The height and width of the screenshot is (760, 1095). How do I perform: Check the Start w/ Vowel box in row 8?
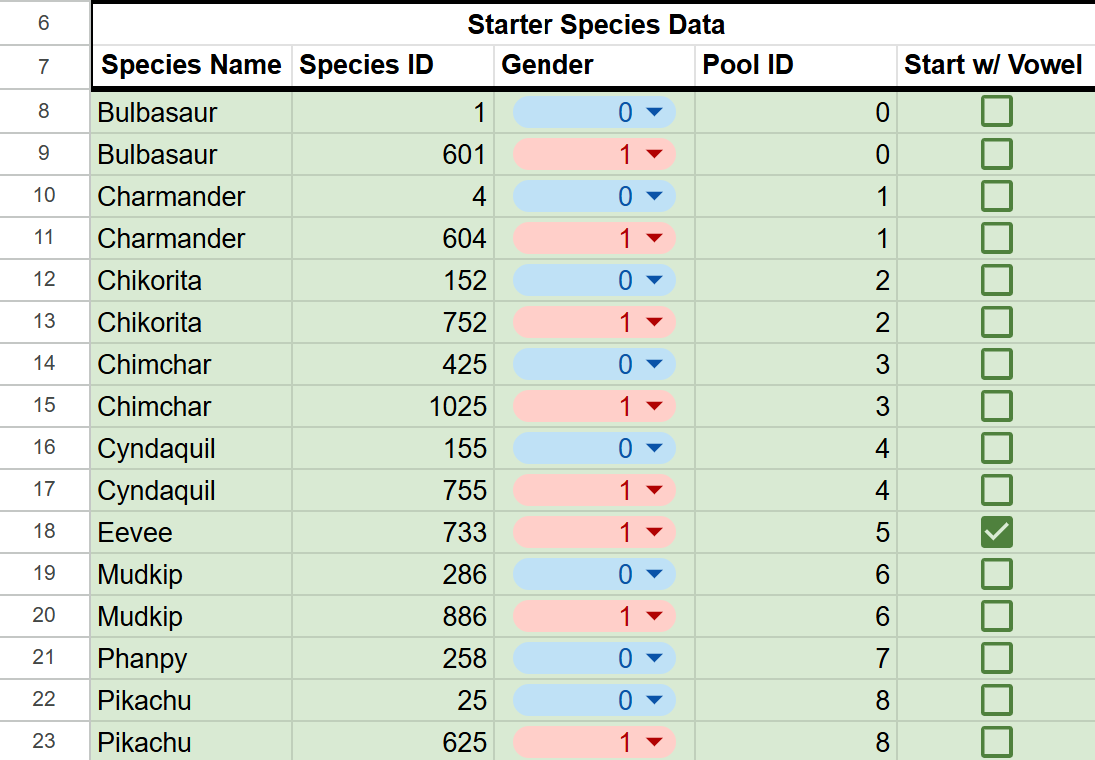coord(996,112)
